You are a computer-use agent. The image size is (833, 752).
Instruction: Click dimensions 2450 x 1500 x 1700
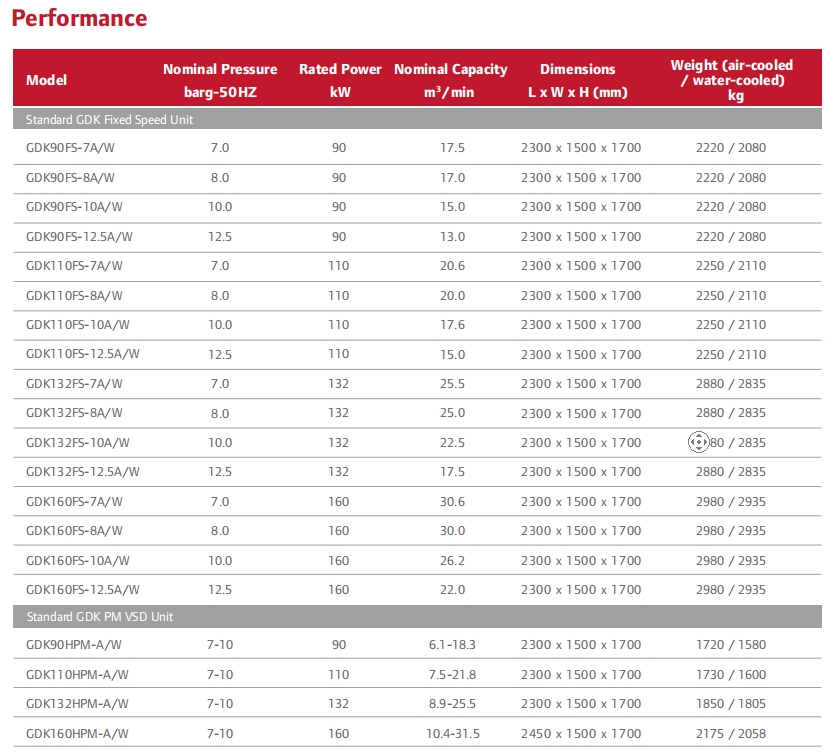point(581,733)
